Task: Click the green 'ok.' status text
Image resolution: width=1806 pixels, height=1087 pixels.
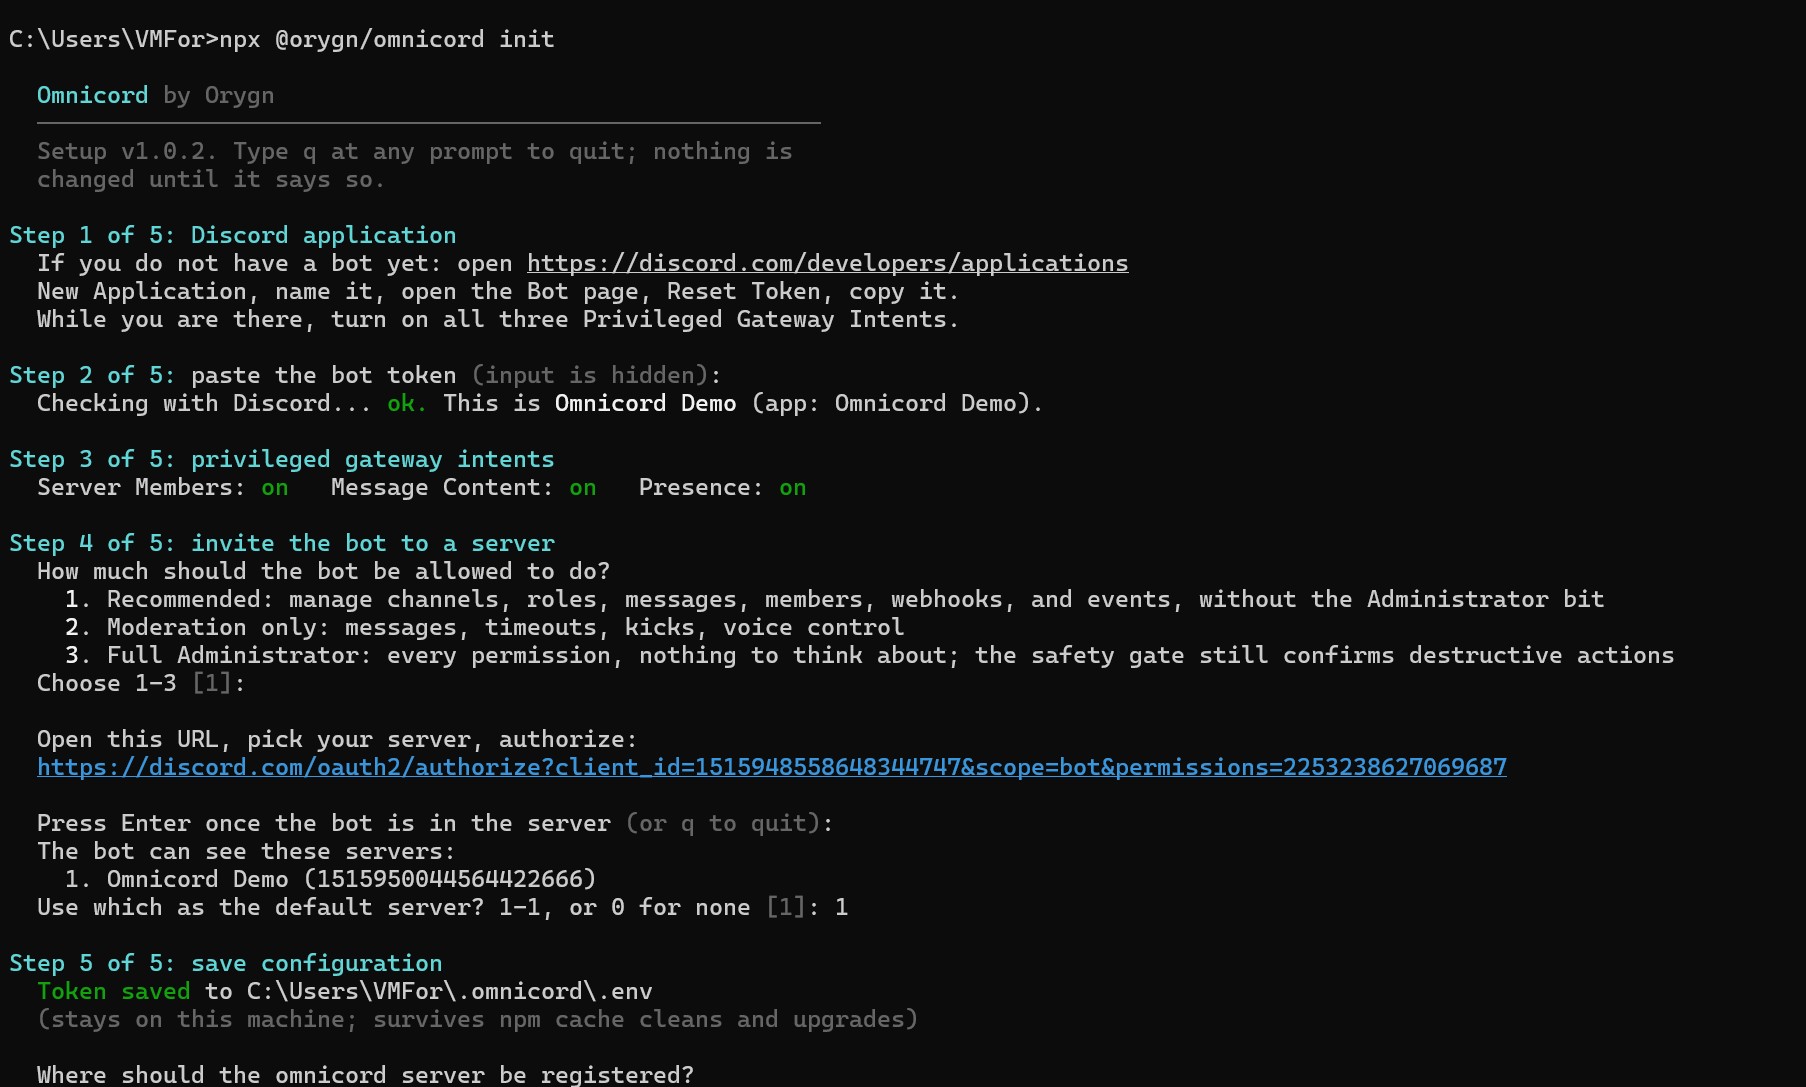Action: (406, 403)
